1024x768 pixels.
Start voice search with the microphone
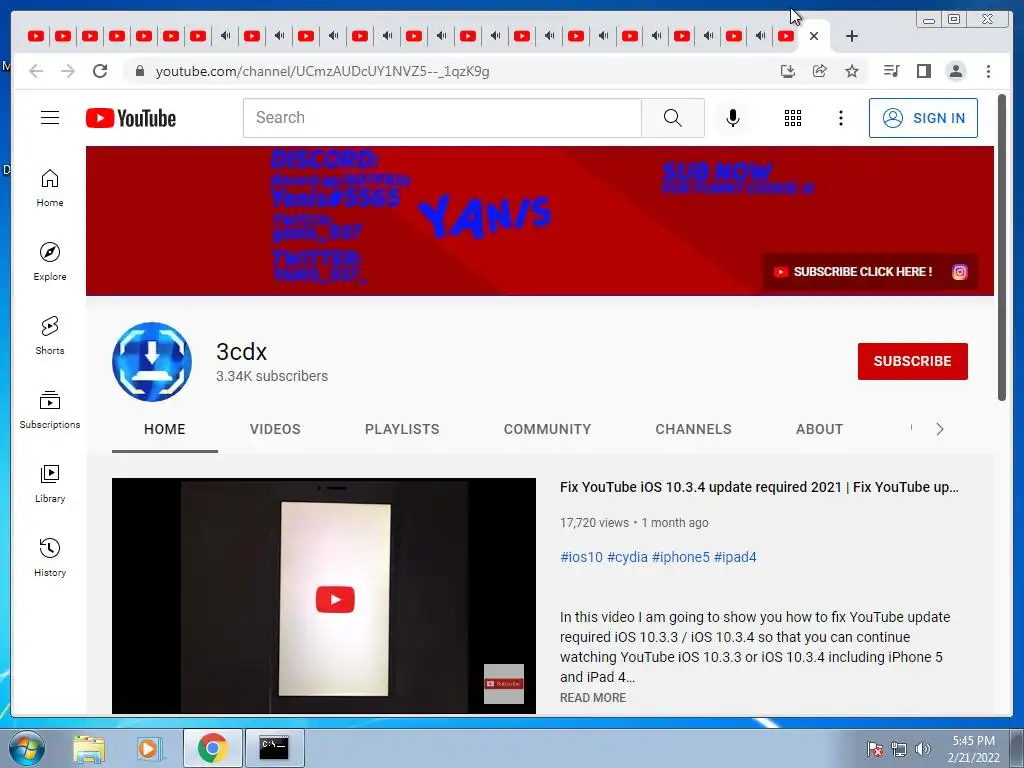[733, 118]
